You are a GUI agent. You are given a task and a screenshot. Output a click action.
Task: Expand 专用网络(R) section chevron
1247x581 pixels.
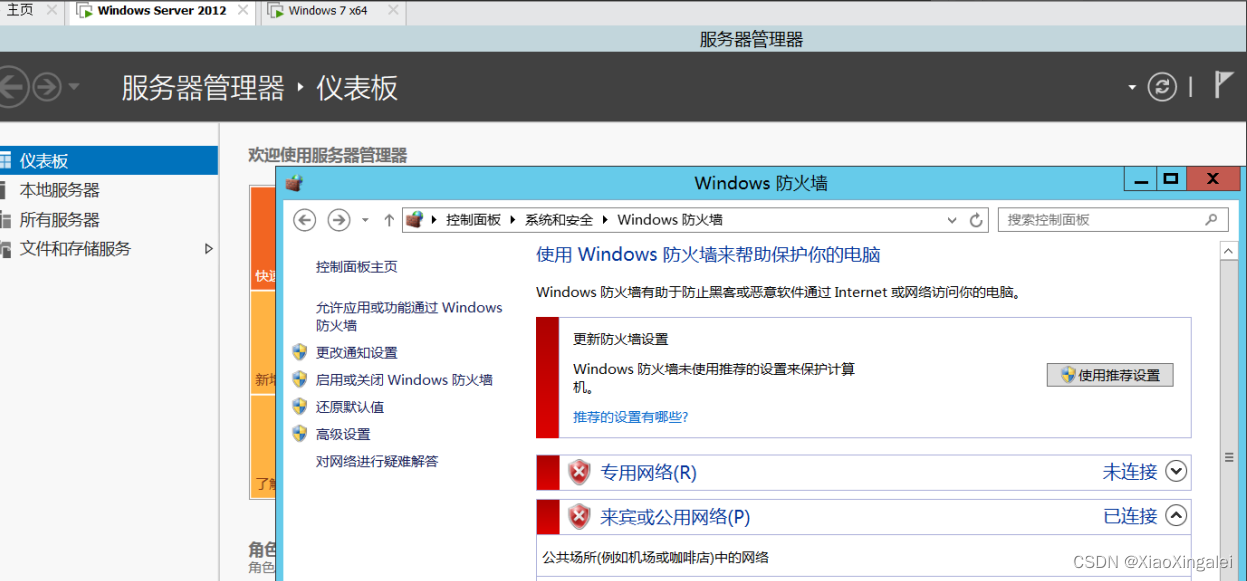pyautogui.click(x=1176, y=471)
